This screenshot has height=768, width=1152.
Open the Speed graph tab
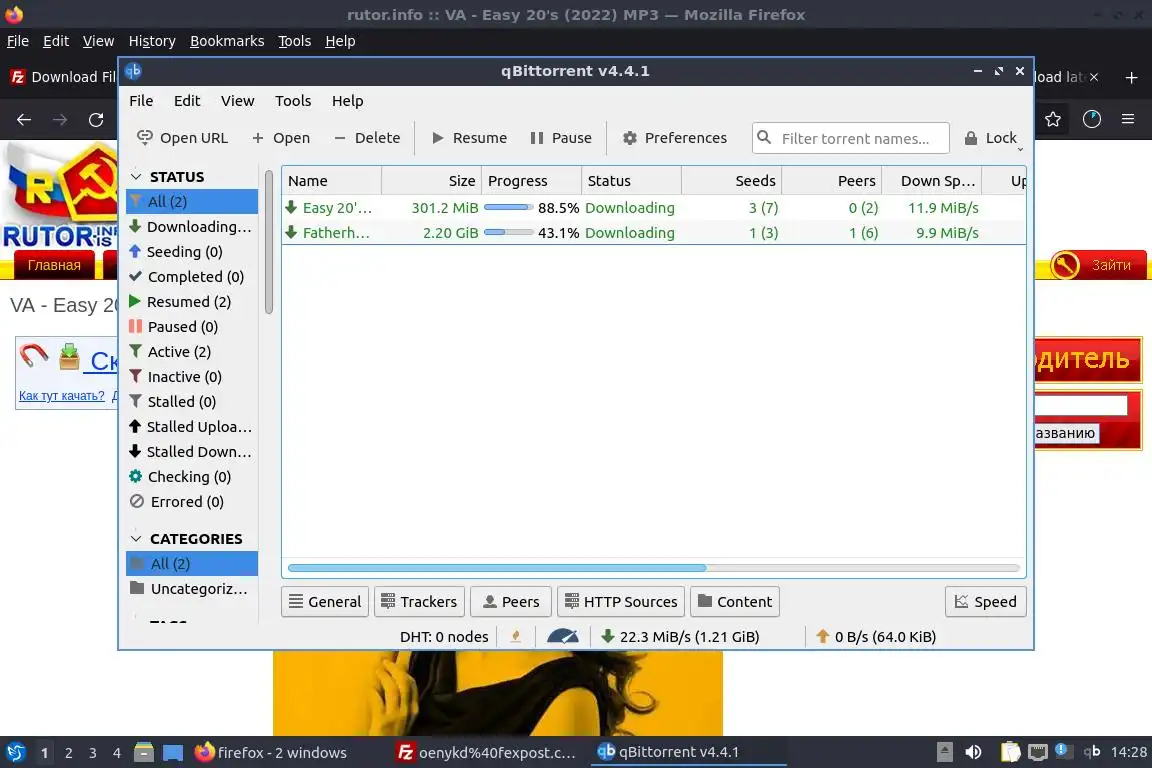[x=985, y=601]
